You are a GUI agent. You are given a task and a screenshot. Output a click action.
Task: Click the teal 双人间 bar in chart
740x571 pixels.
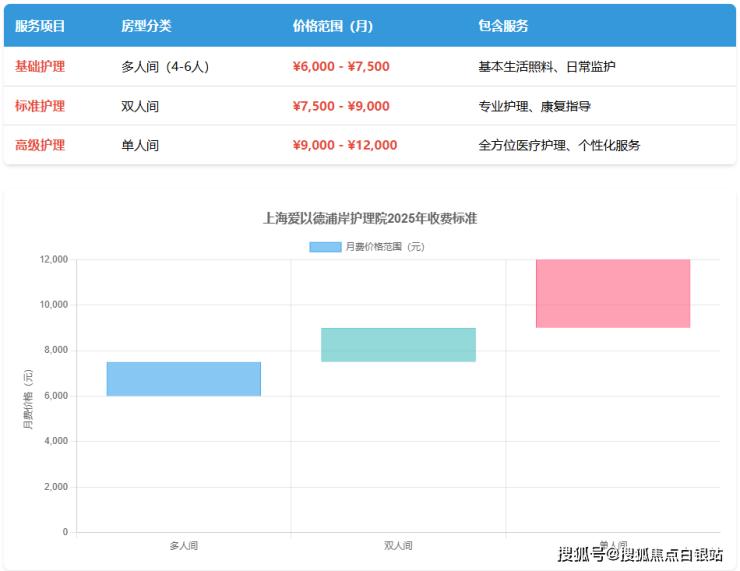click(x=398, y=345)
